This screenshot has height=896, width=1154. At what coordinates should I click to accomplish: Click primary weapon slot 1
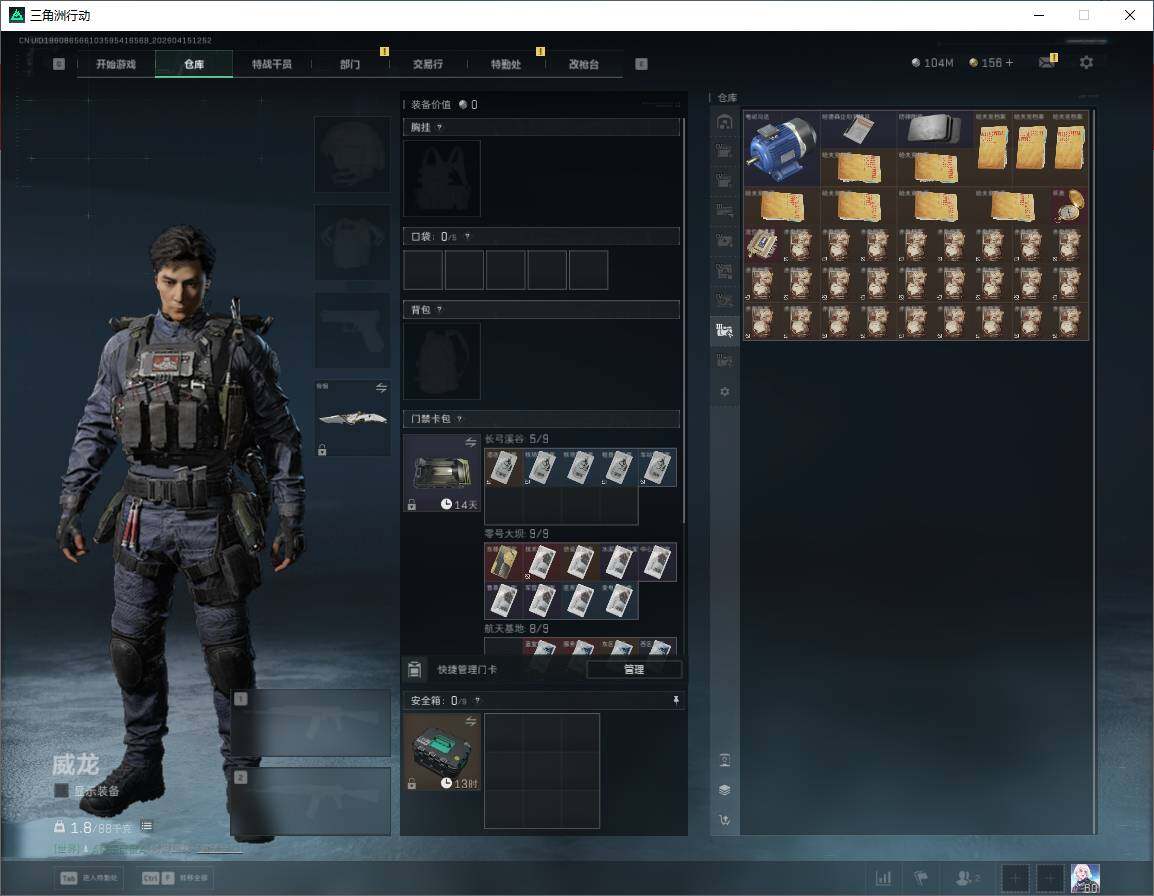pos(311,722)
